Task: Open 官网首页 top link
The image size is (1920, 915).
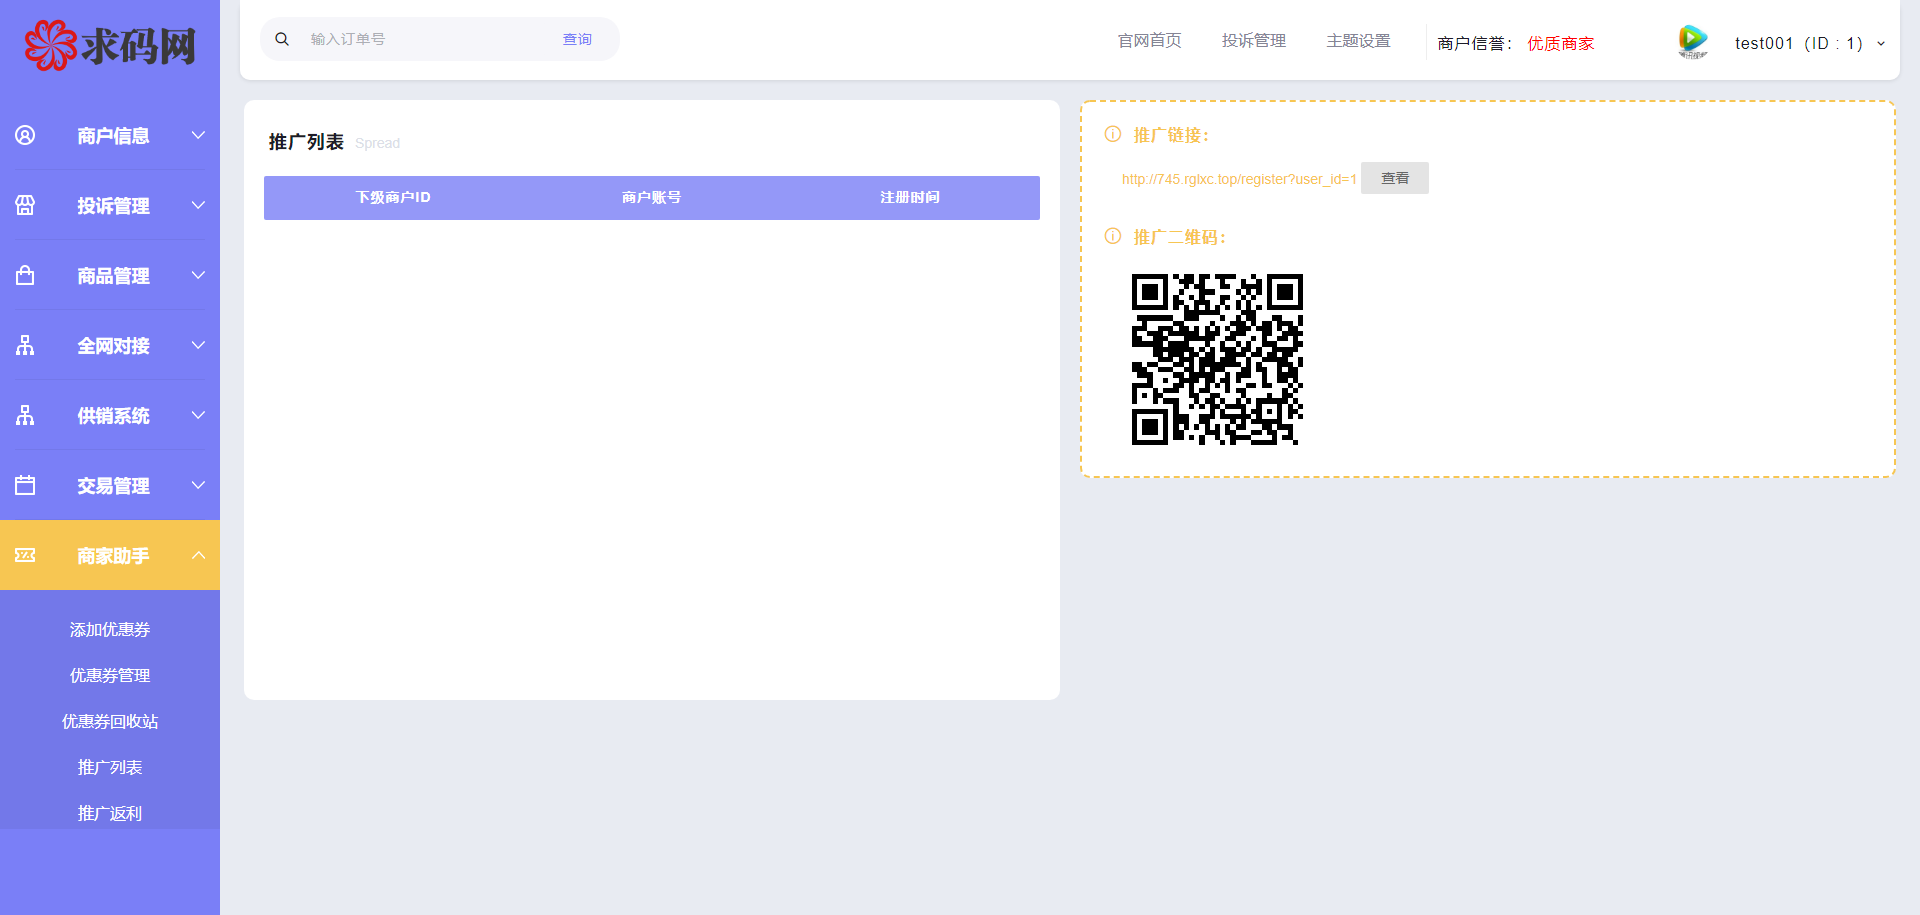Action: (x=1150, y=40)
